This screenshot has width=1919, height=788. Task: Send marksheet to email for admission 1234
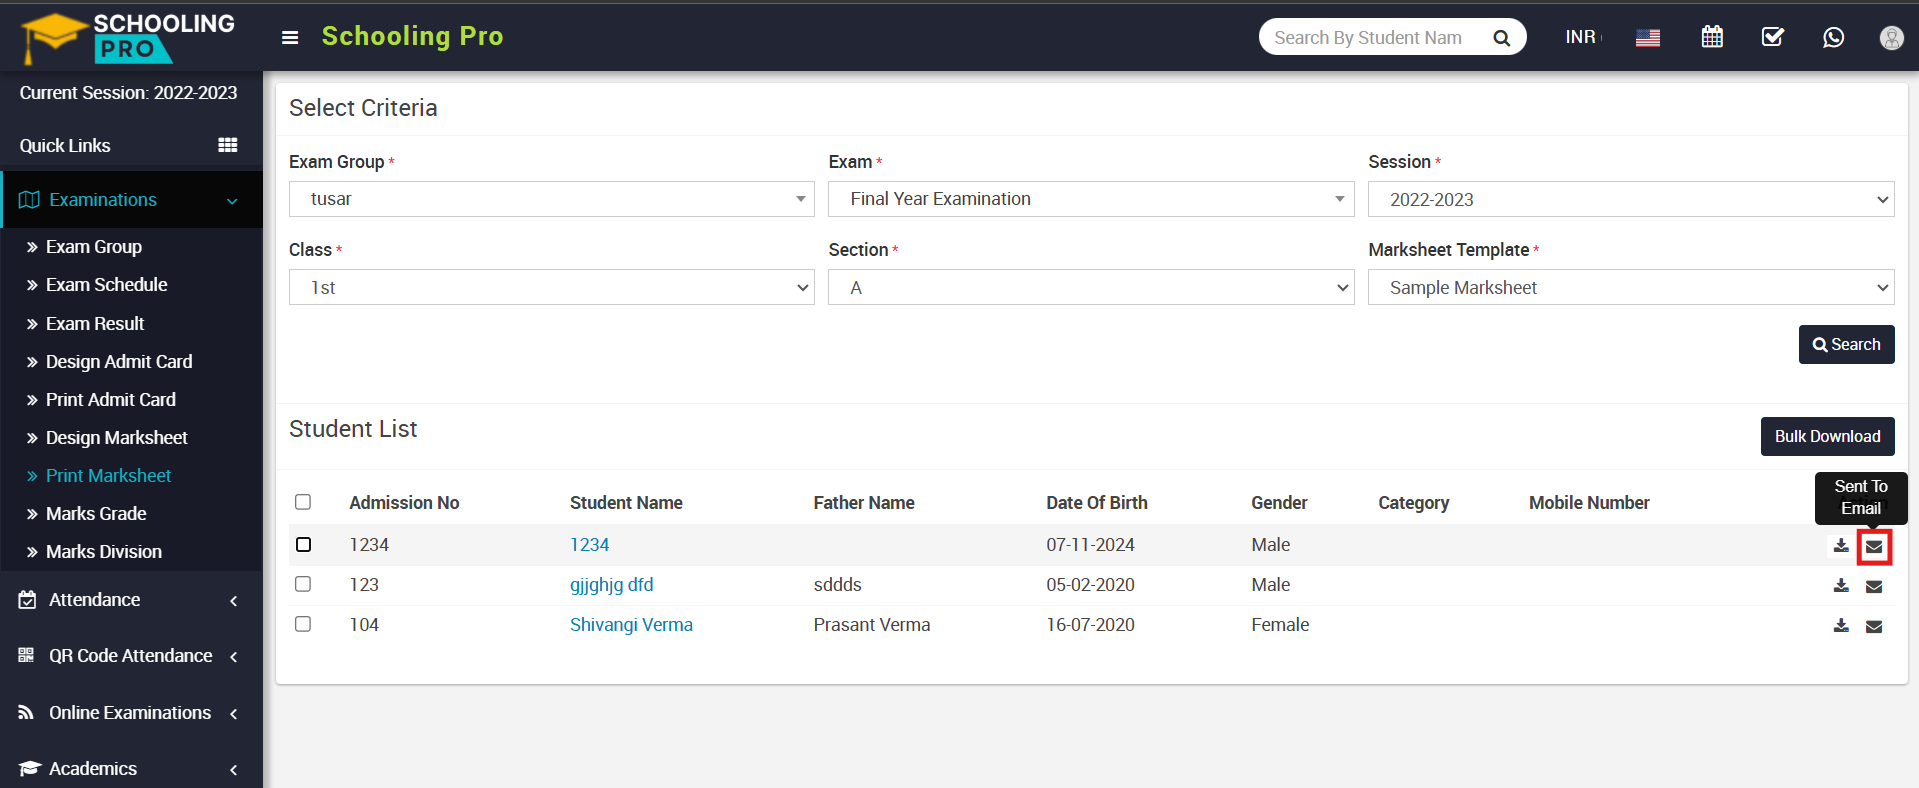tap(1874, 547)
